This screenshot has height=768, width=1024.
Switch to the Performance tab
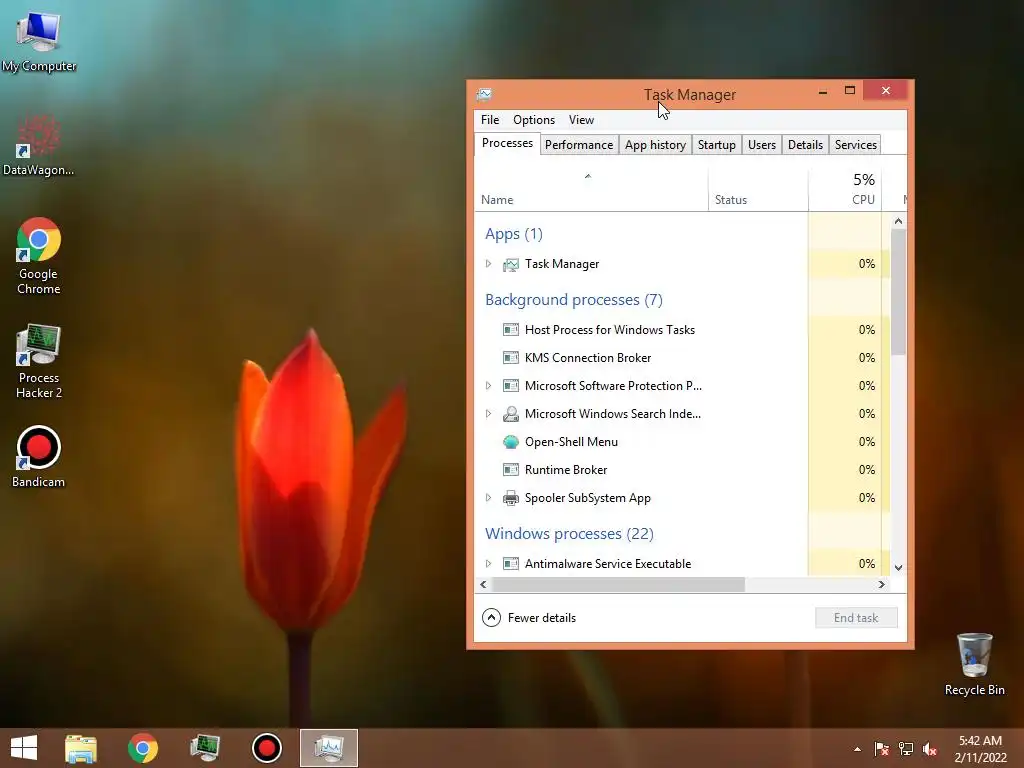[x=579, y=145]
